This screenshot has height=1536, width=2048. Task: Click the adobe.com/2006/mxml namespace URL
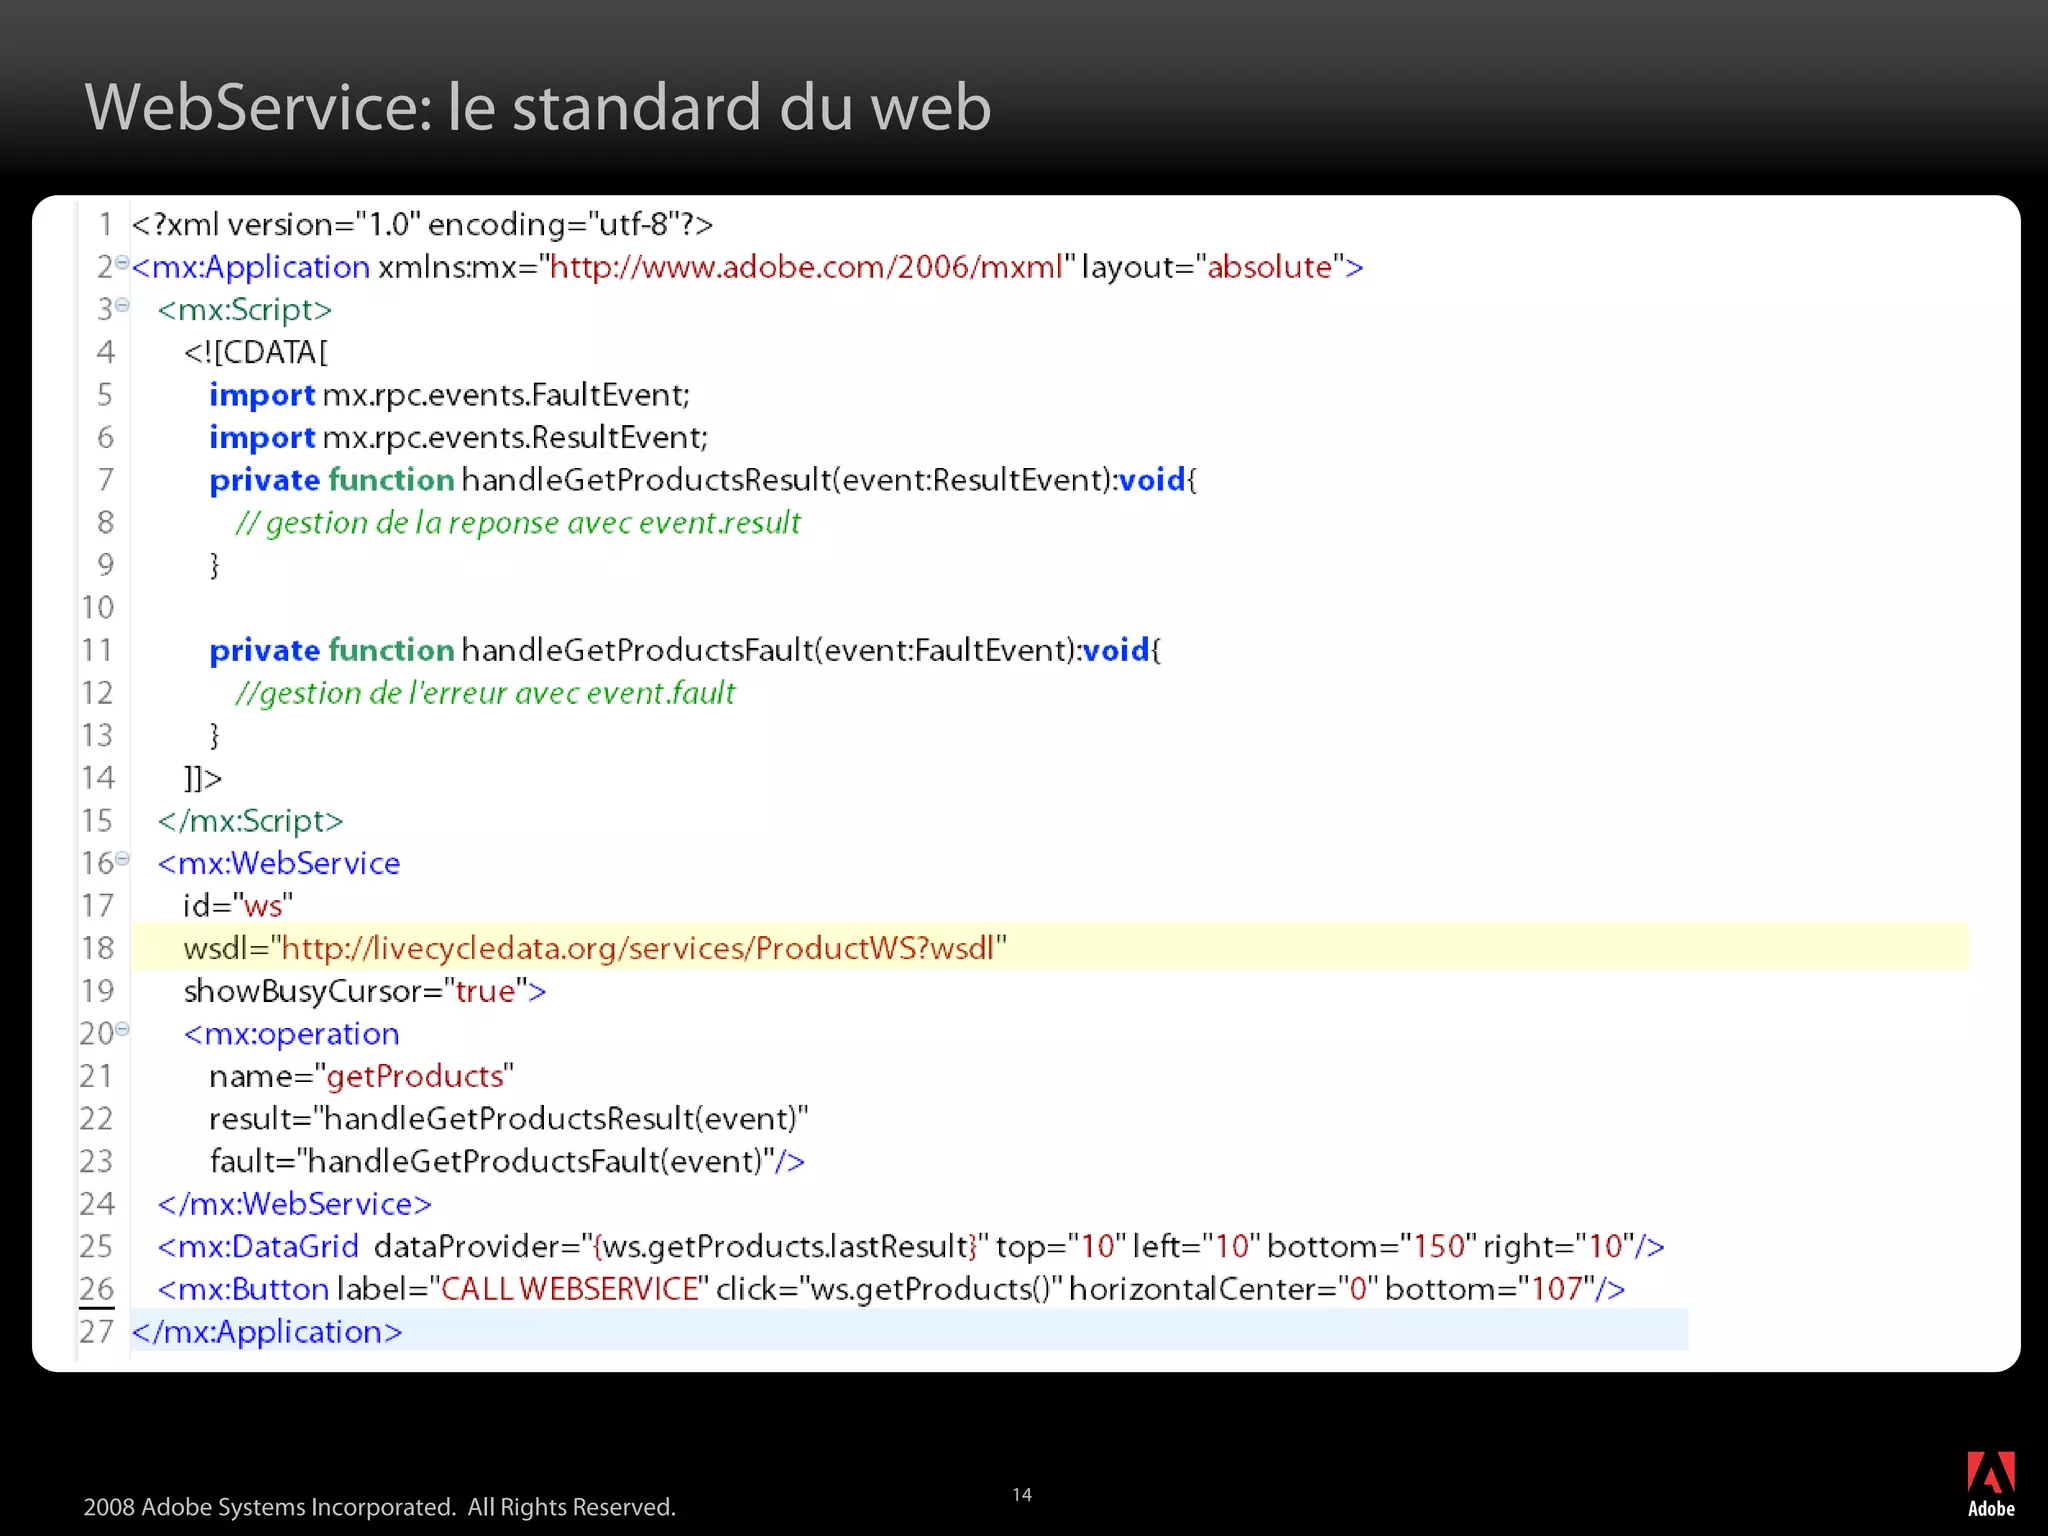pyautogui.click(x=806, y=267)
